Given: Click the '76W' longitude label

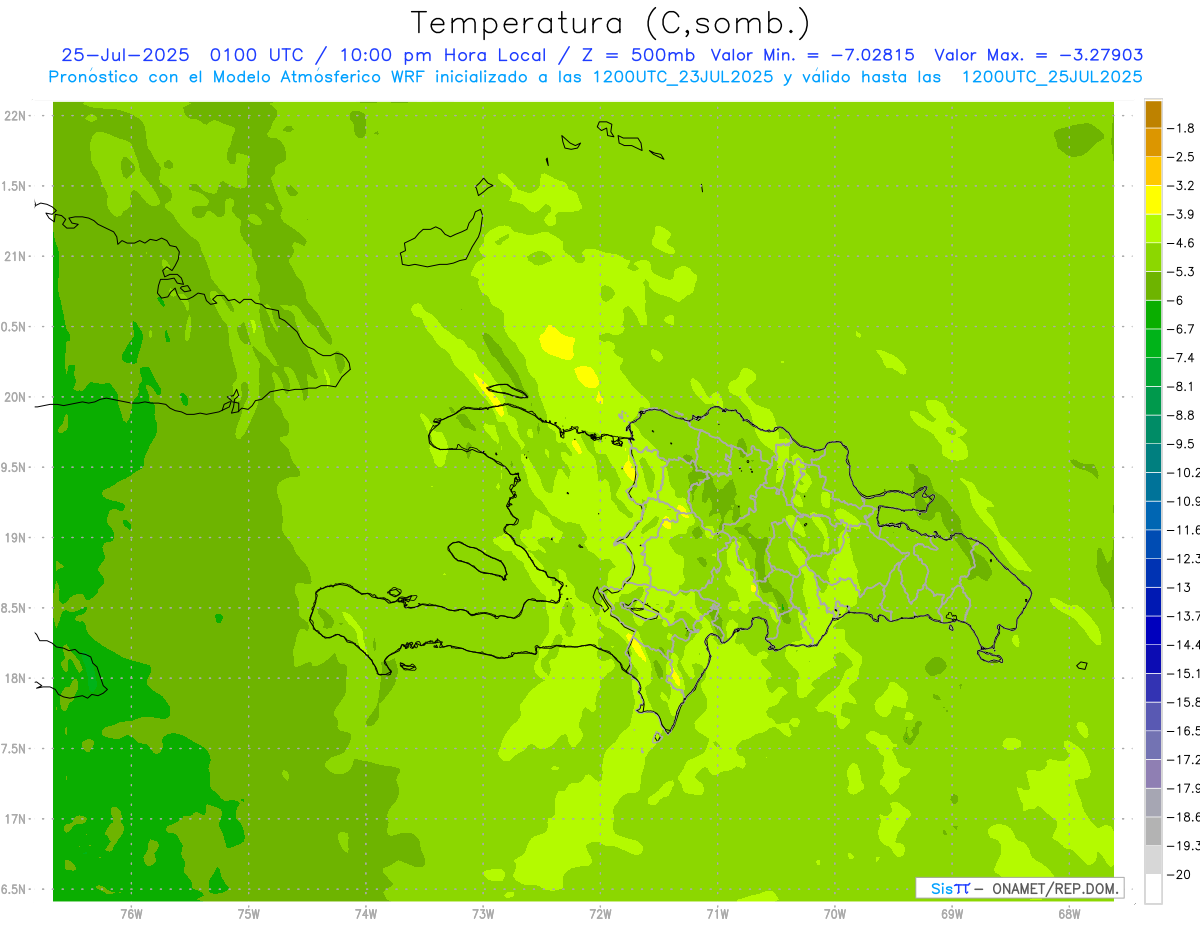Looking at the screenshot, I should (x=131, y=913).
